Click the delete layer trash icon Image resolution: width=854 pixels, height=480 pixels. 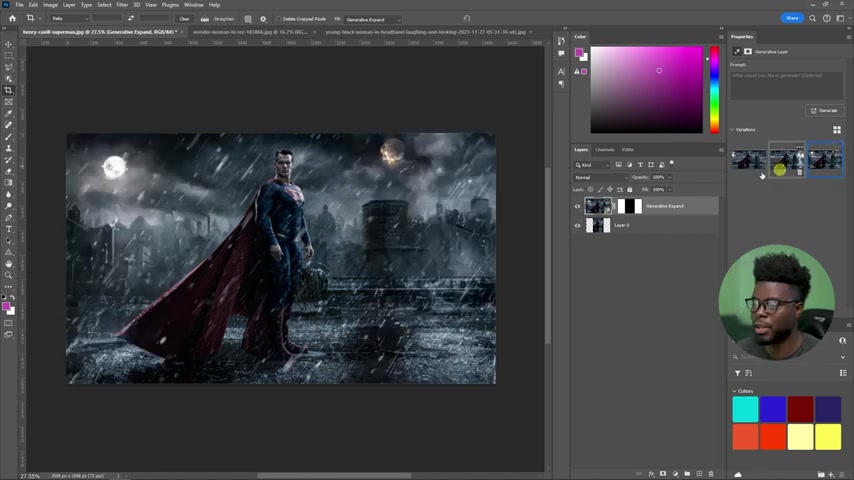point(711,474)
